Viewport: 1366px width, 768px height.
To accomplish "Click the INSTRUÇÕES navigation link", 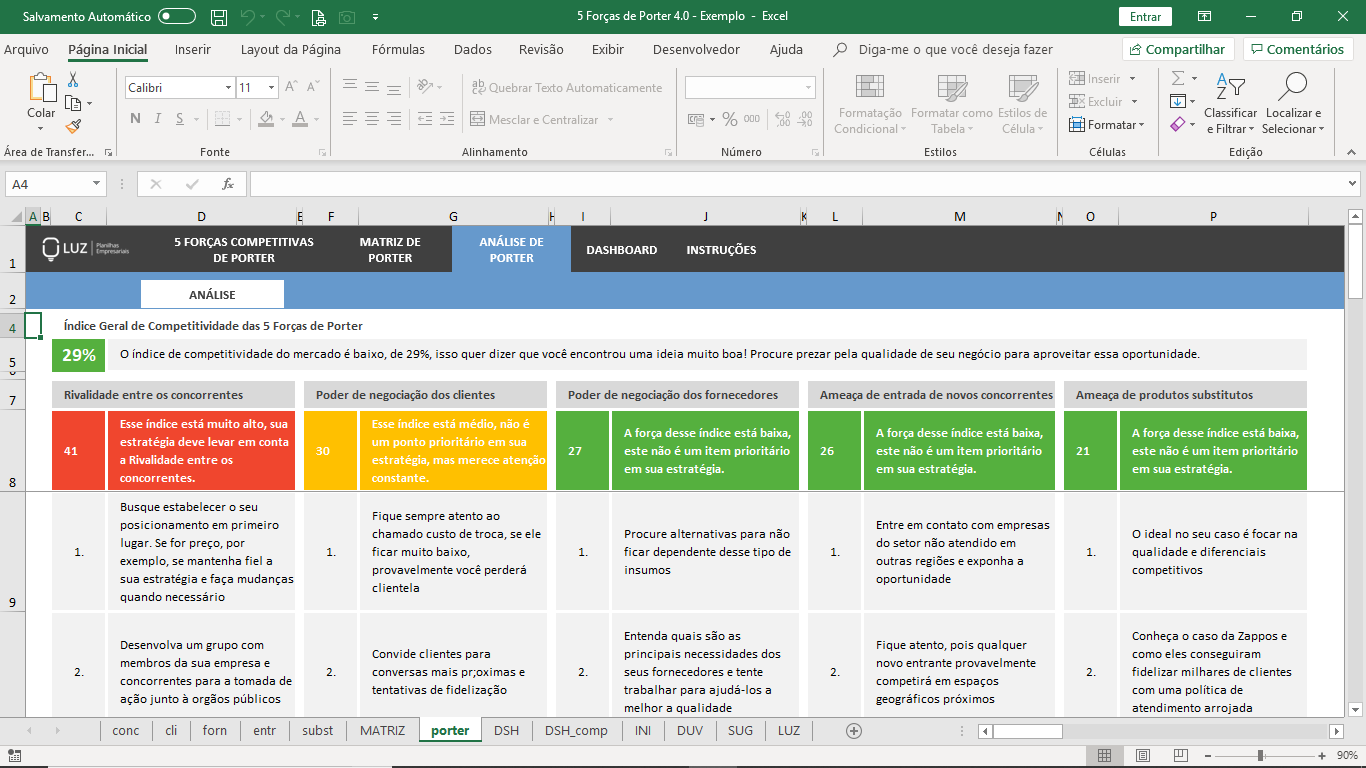I will point(721,250).
